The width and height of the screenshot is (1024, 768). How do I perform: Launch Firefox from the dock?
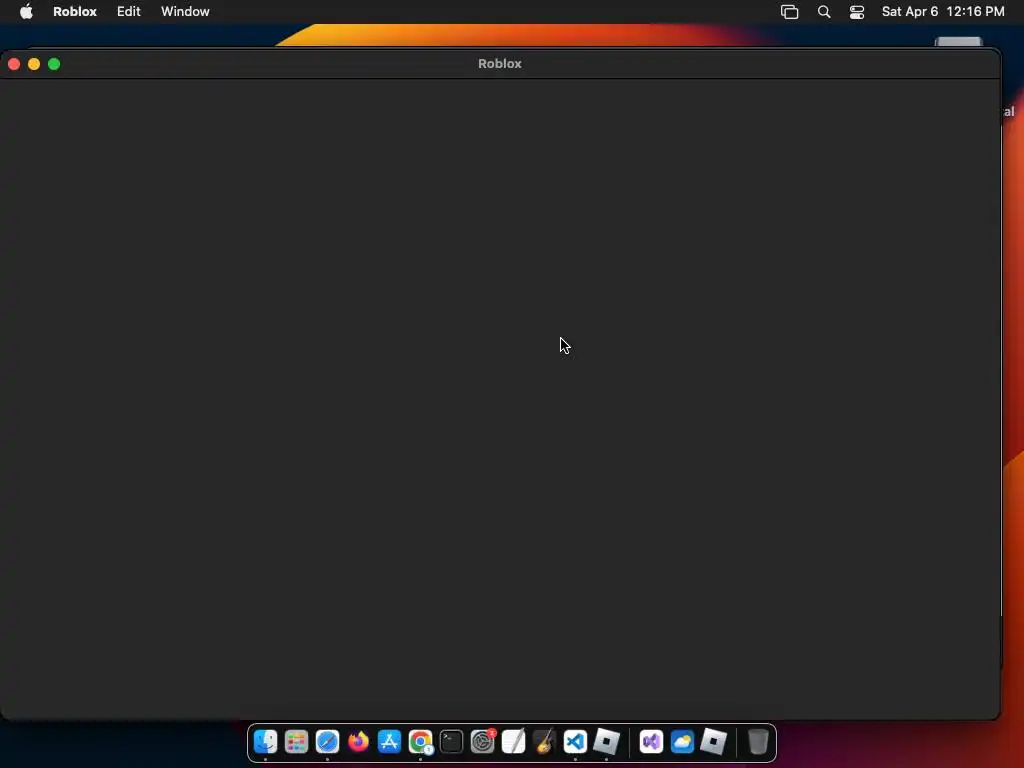pyautogui.click(x=359, y=742)
